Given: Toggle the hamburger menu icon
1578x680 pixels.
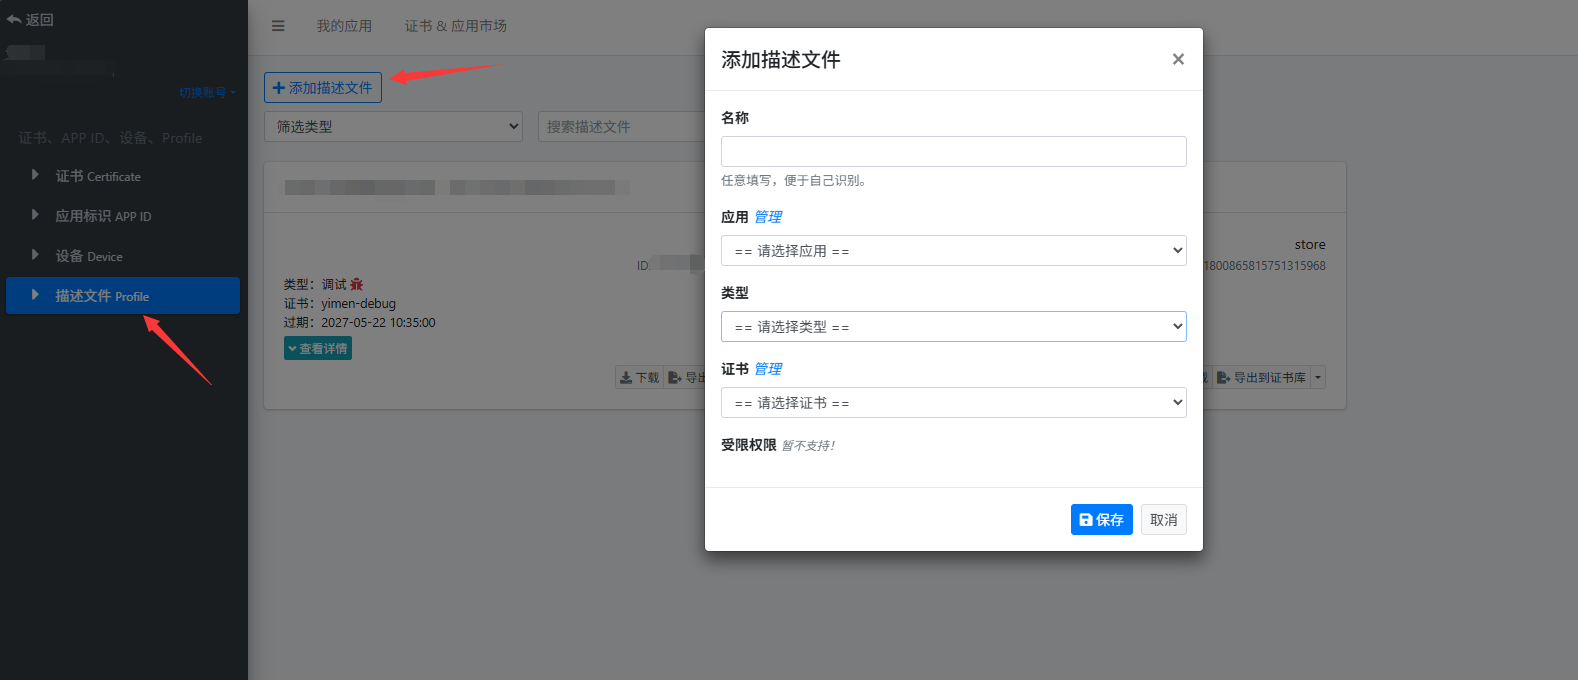Looking at the screenshot, I should point(278,26).
